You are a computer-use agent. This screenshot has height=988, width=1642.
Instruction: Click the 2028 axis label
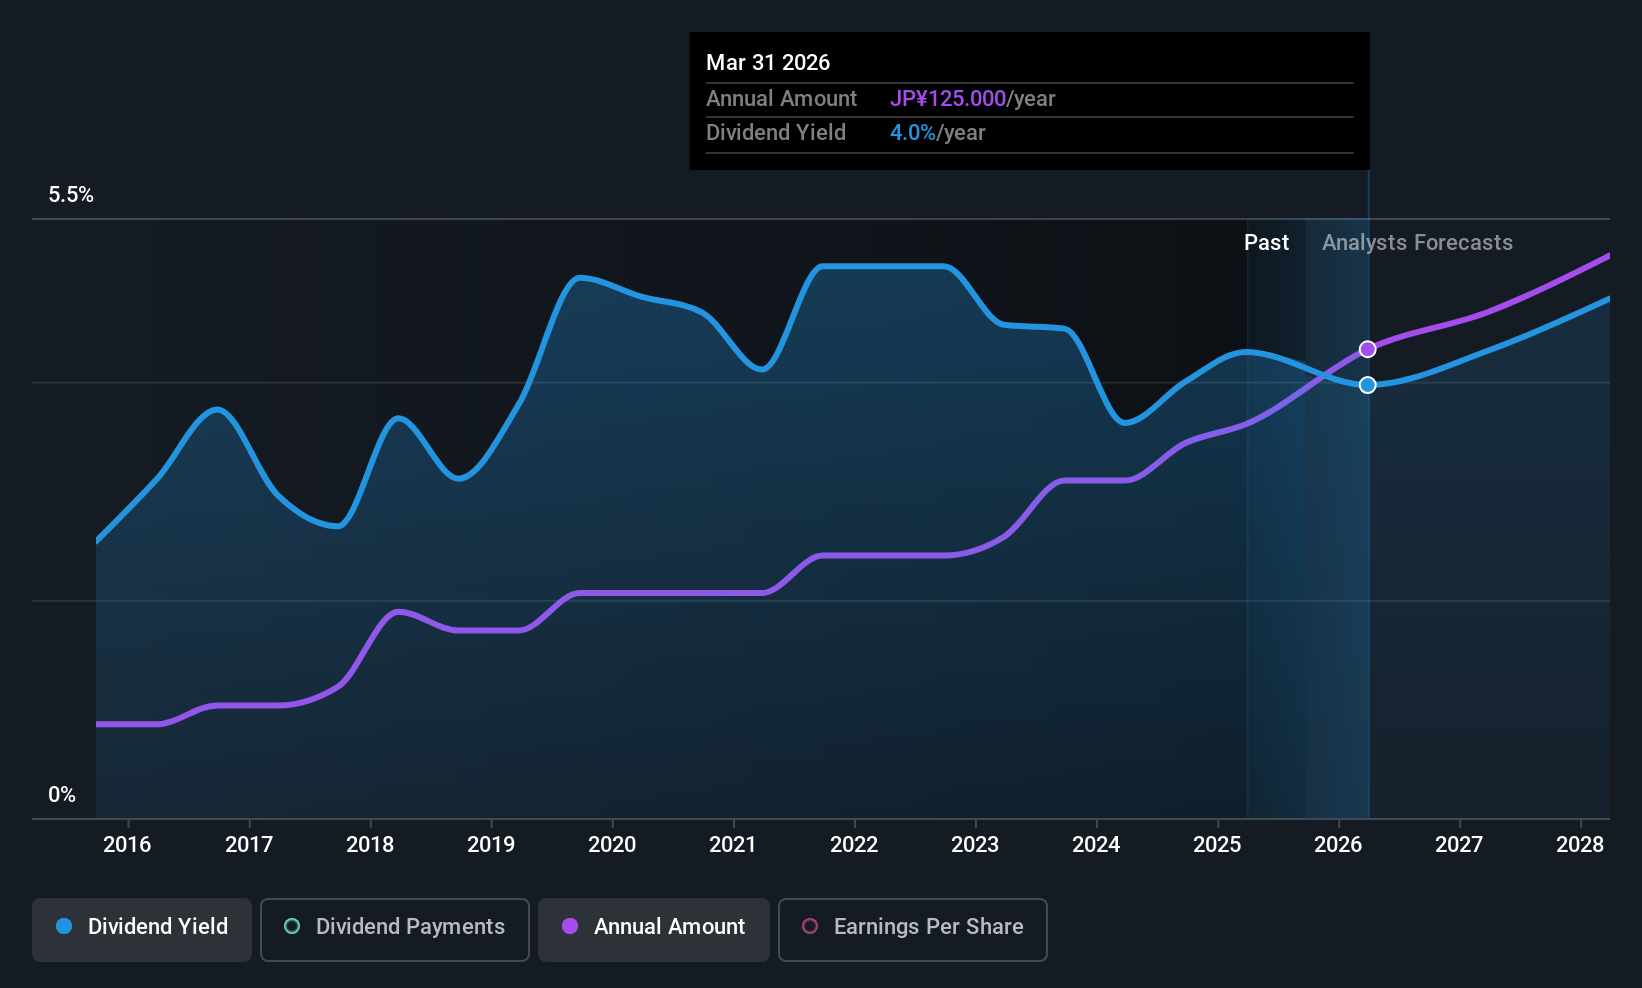(1580, 845)
